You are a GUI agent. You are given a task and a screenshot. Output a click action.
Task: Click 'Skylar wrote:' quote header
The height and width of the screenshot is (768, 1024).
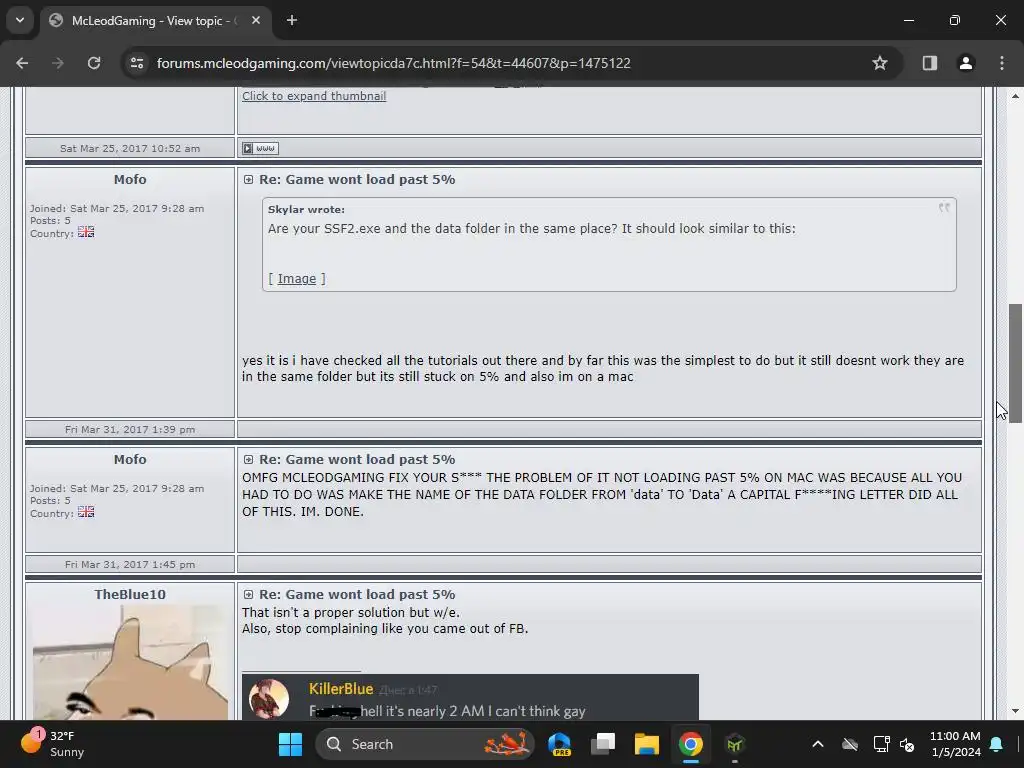[x=306, y=210]
